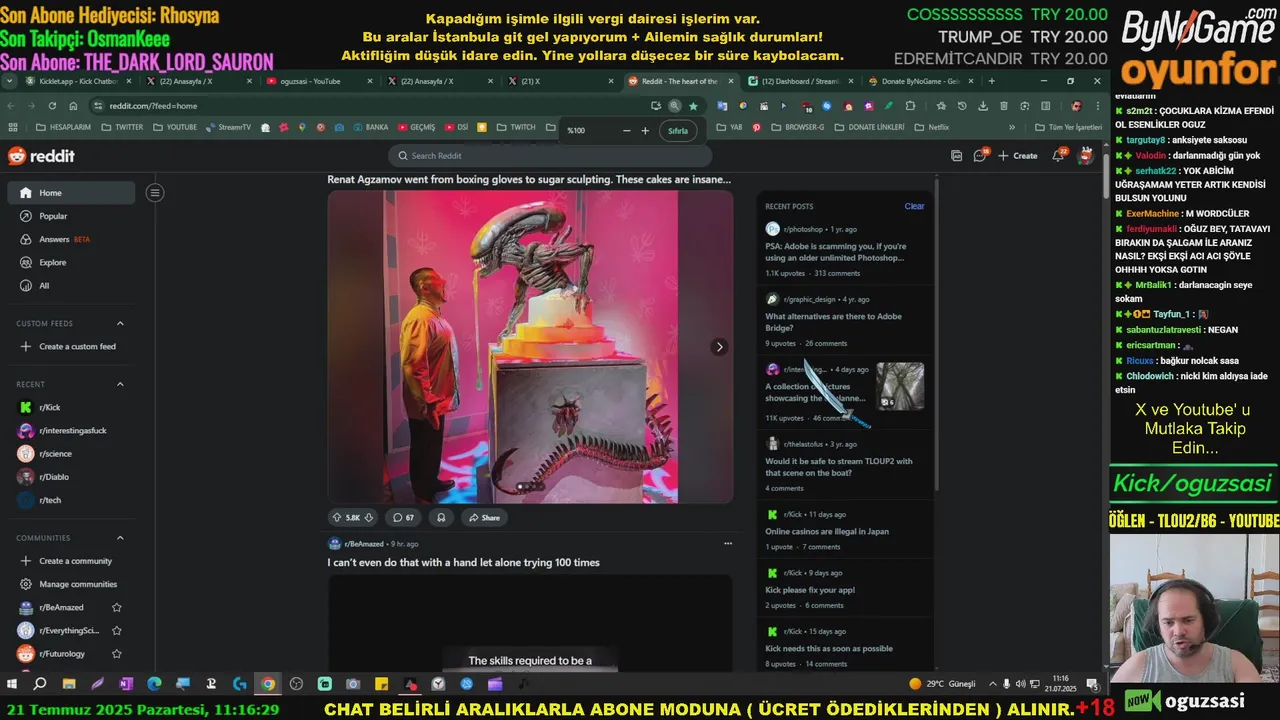The height and width of the screenshot is (720, 1280).
Task: Open Microsoft Edge from the taskbar
Action: pos(154,684)
